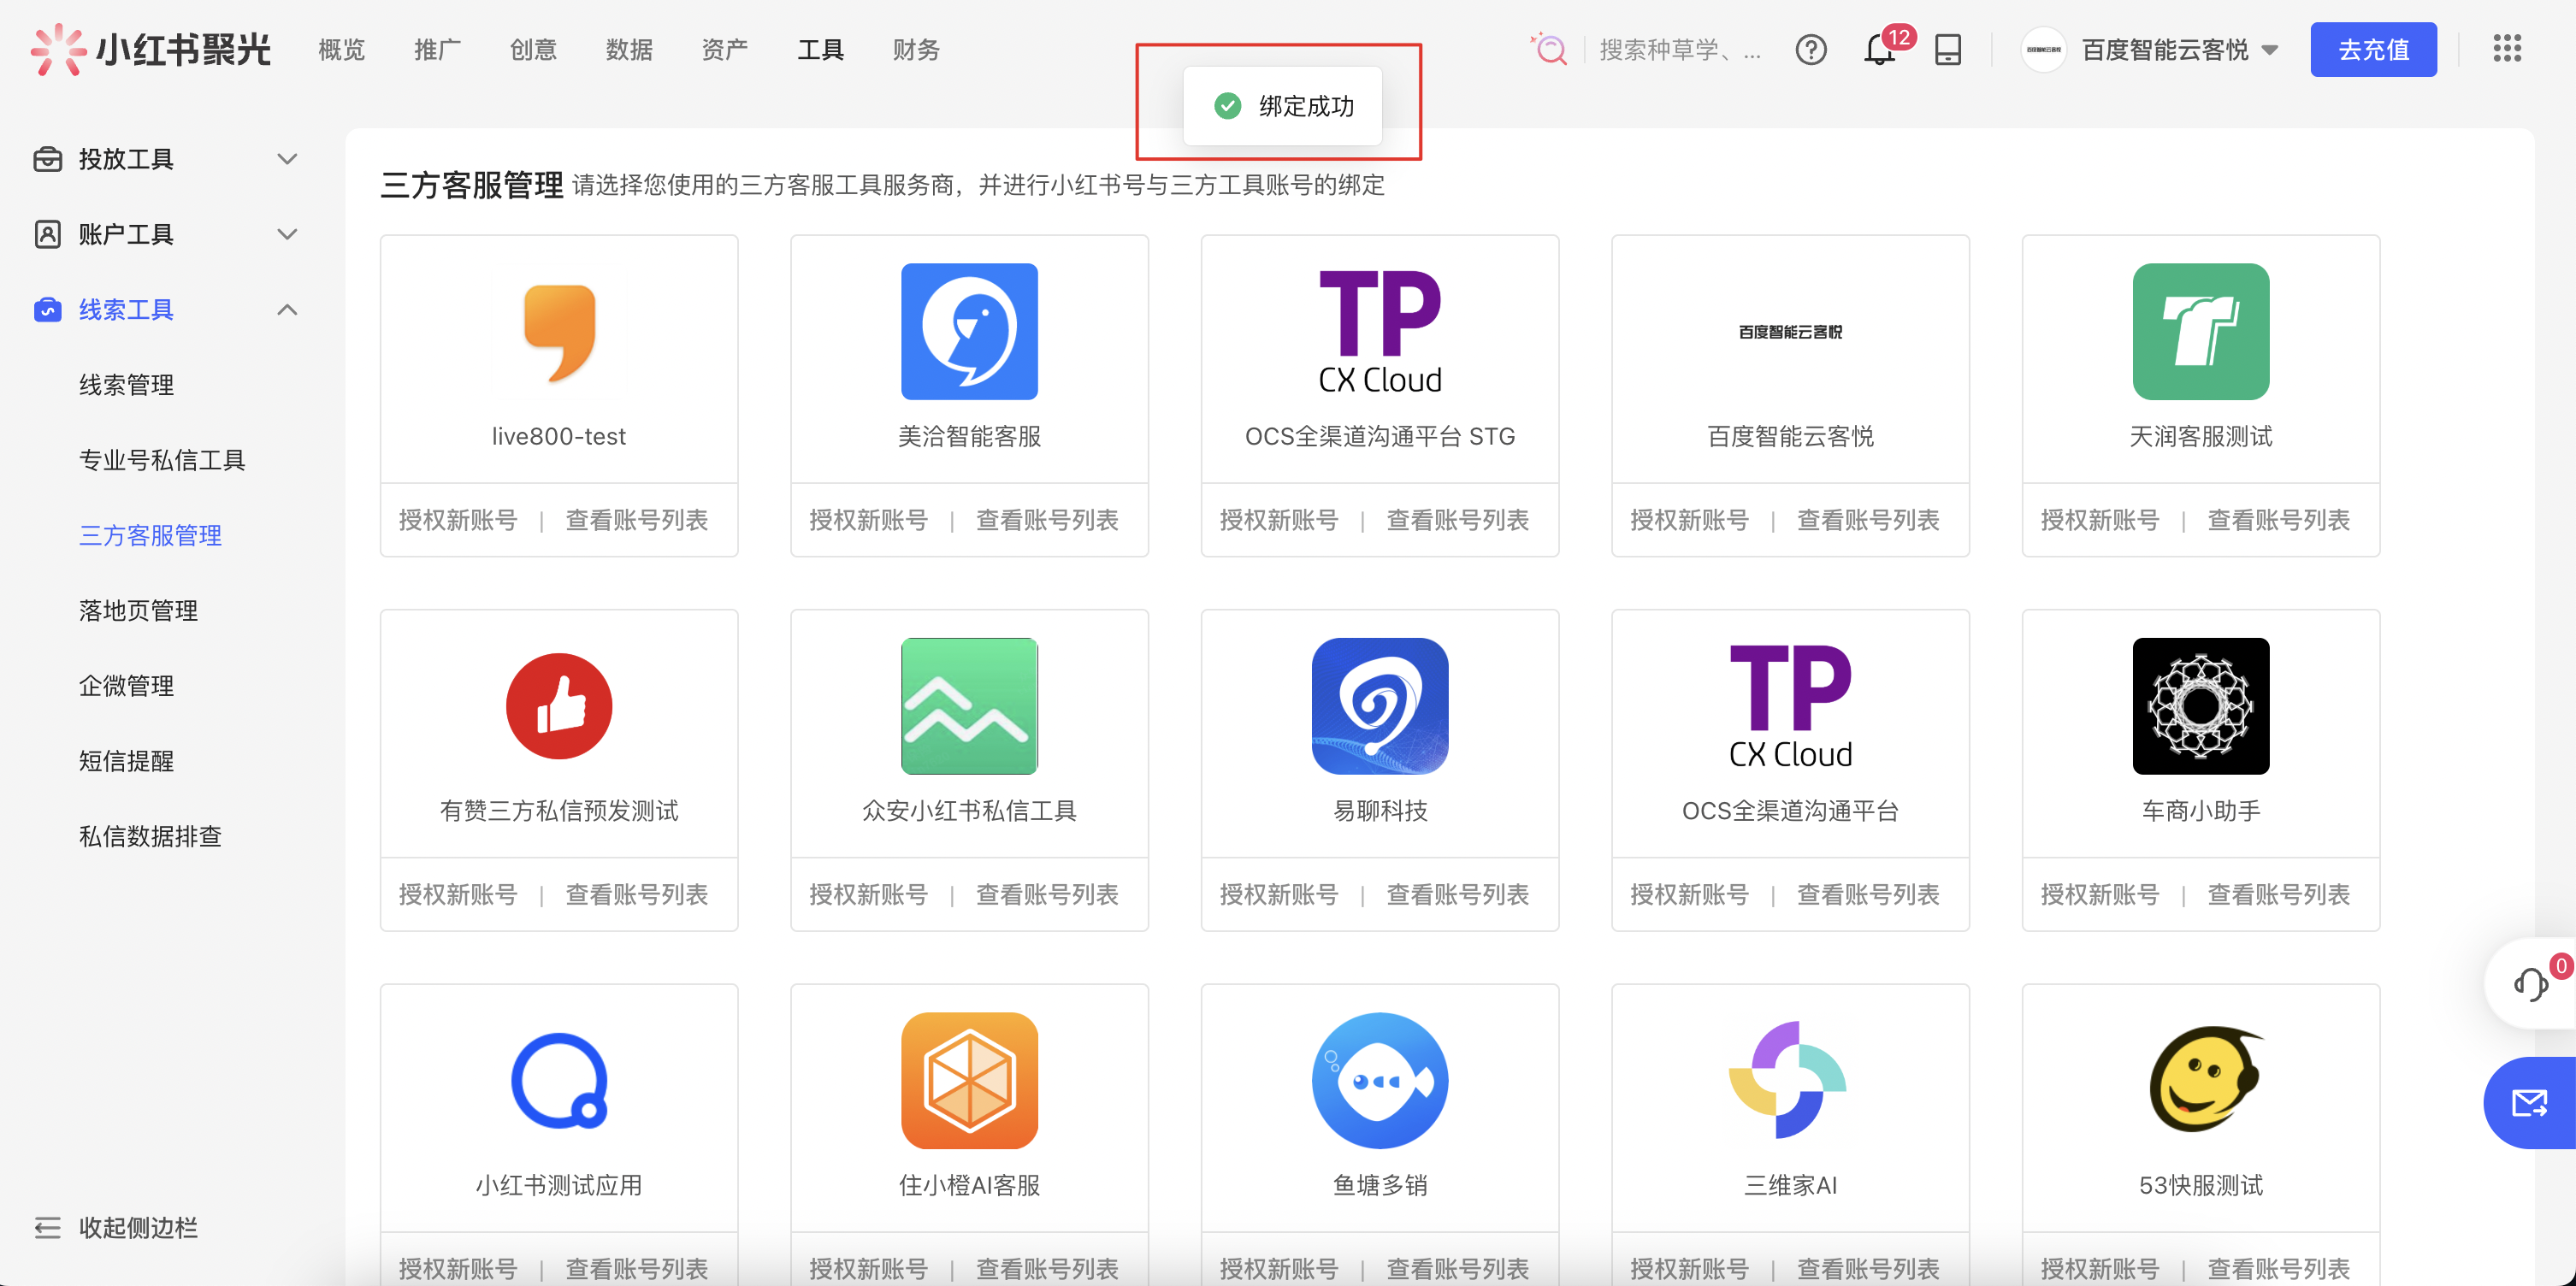Open the floating headset customer service icon
This screenshot has height=1286, width=2576.
2531,985
